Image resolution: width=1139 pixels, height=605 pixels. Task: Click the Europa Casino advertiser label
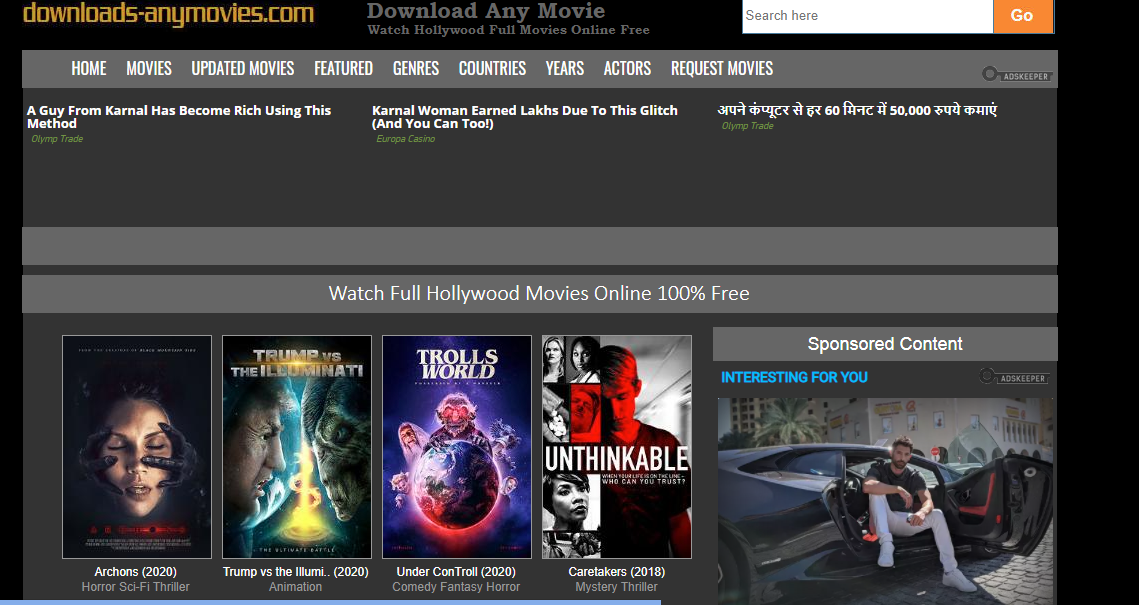[x=405, y=139]
